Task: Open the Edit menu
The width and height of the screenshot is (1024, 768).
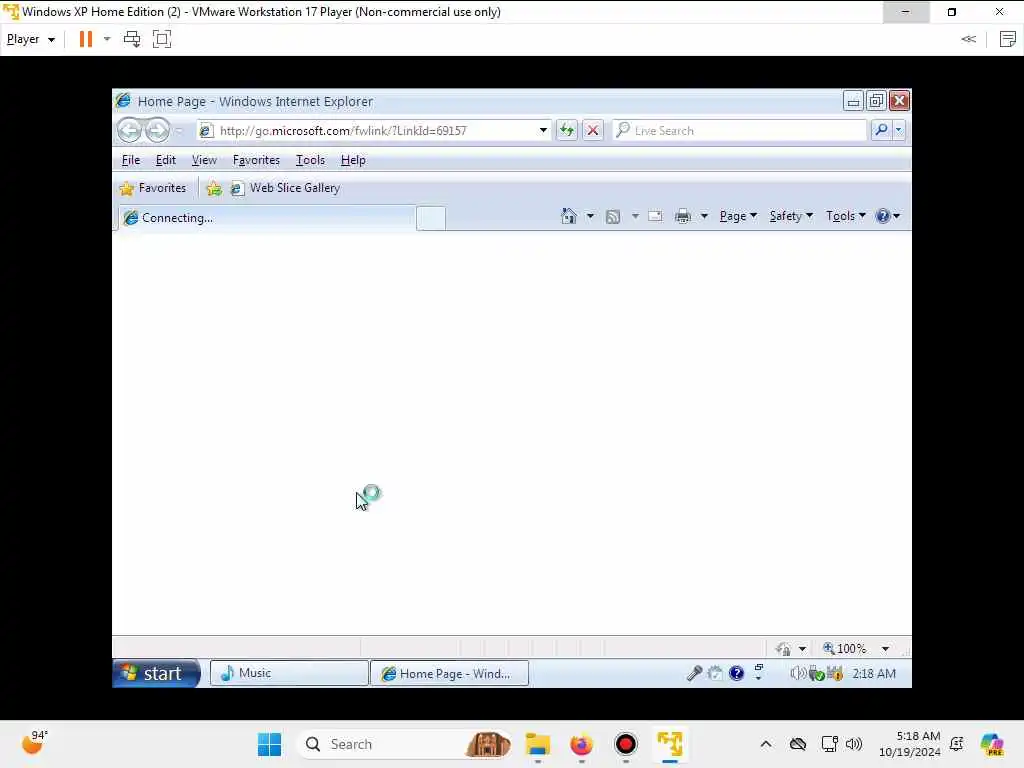Action: pos(165,160)
